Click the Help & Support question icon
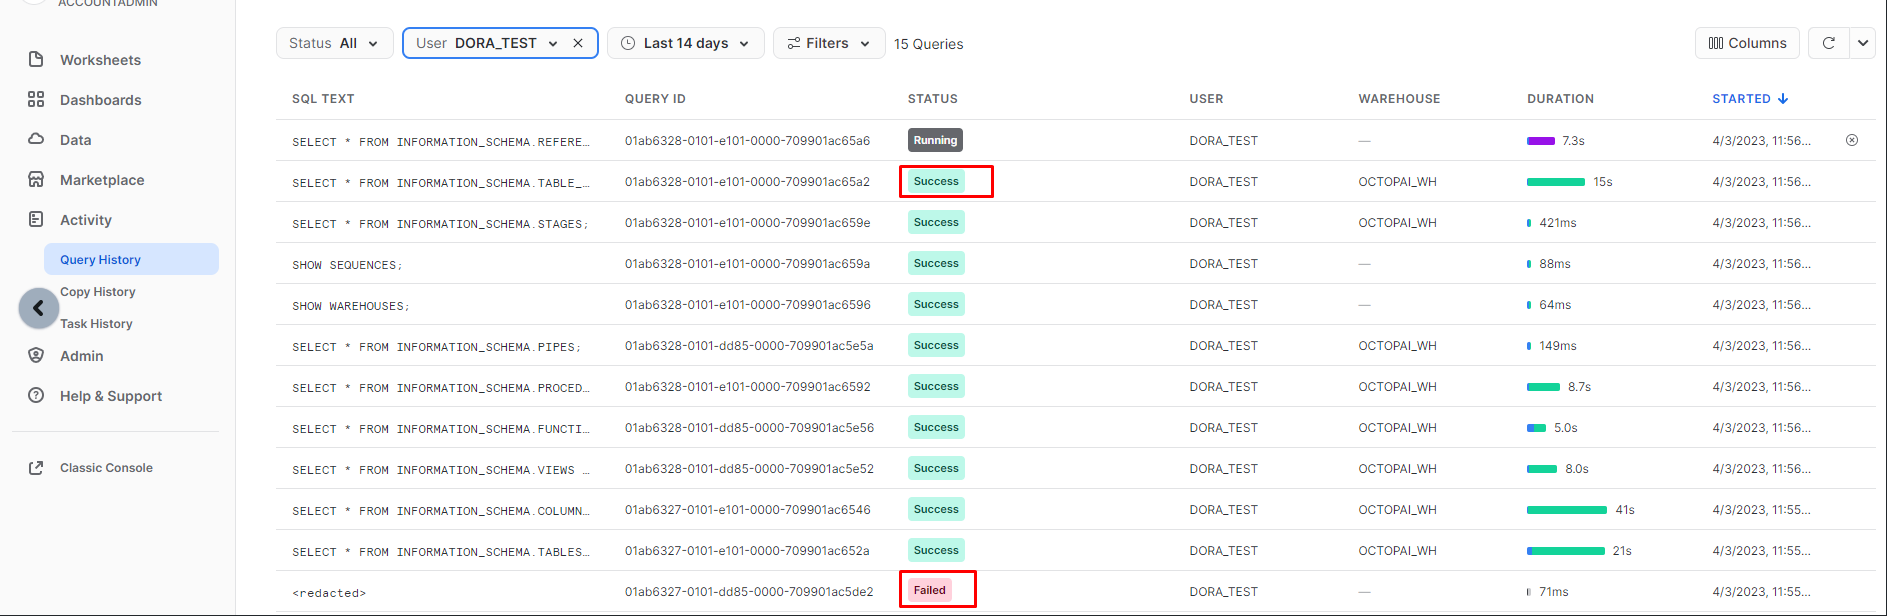Viewport: 1887px width, 616px height. pos(36,396)
